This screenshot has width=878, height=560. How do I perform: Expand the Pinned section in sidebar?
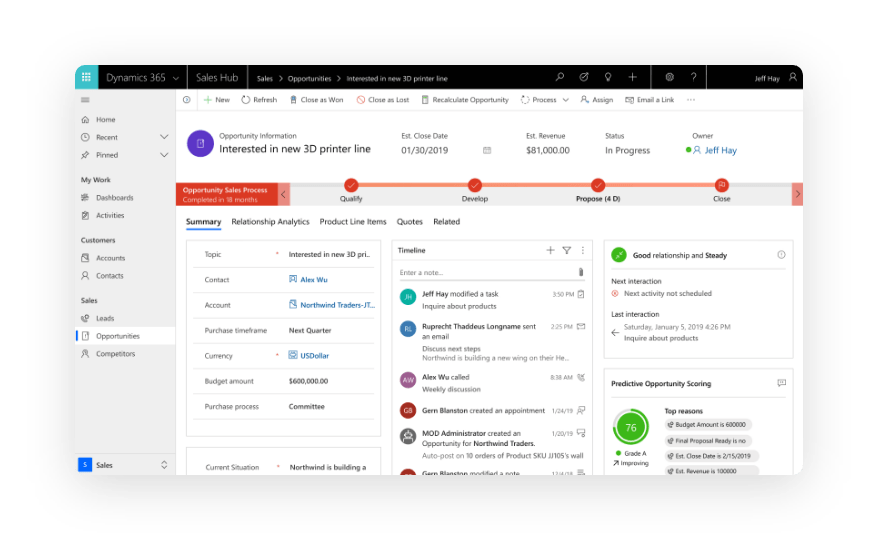coord(164,155)
